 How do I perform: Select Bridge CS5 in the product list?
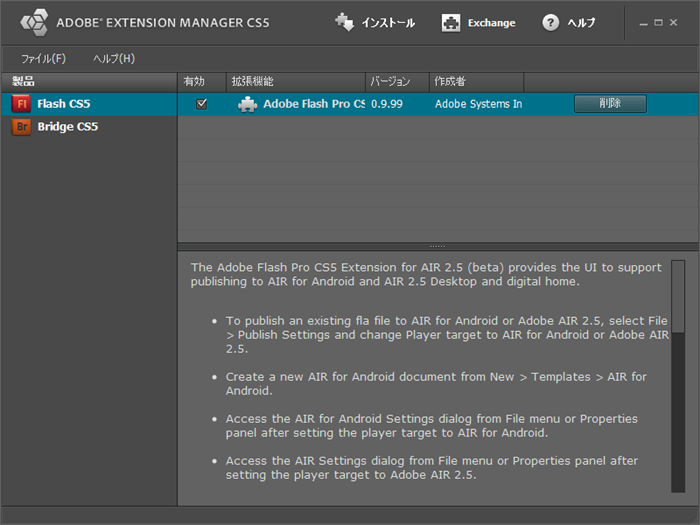(89, 127)
